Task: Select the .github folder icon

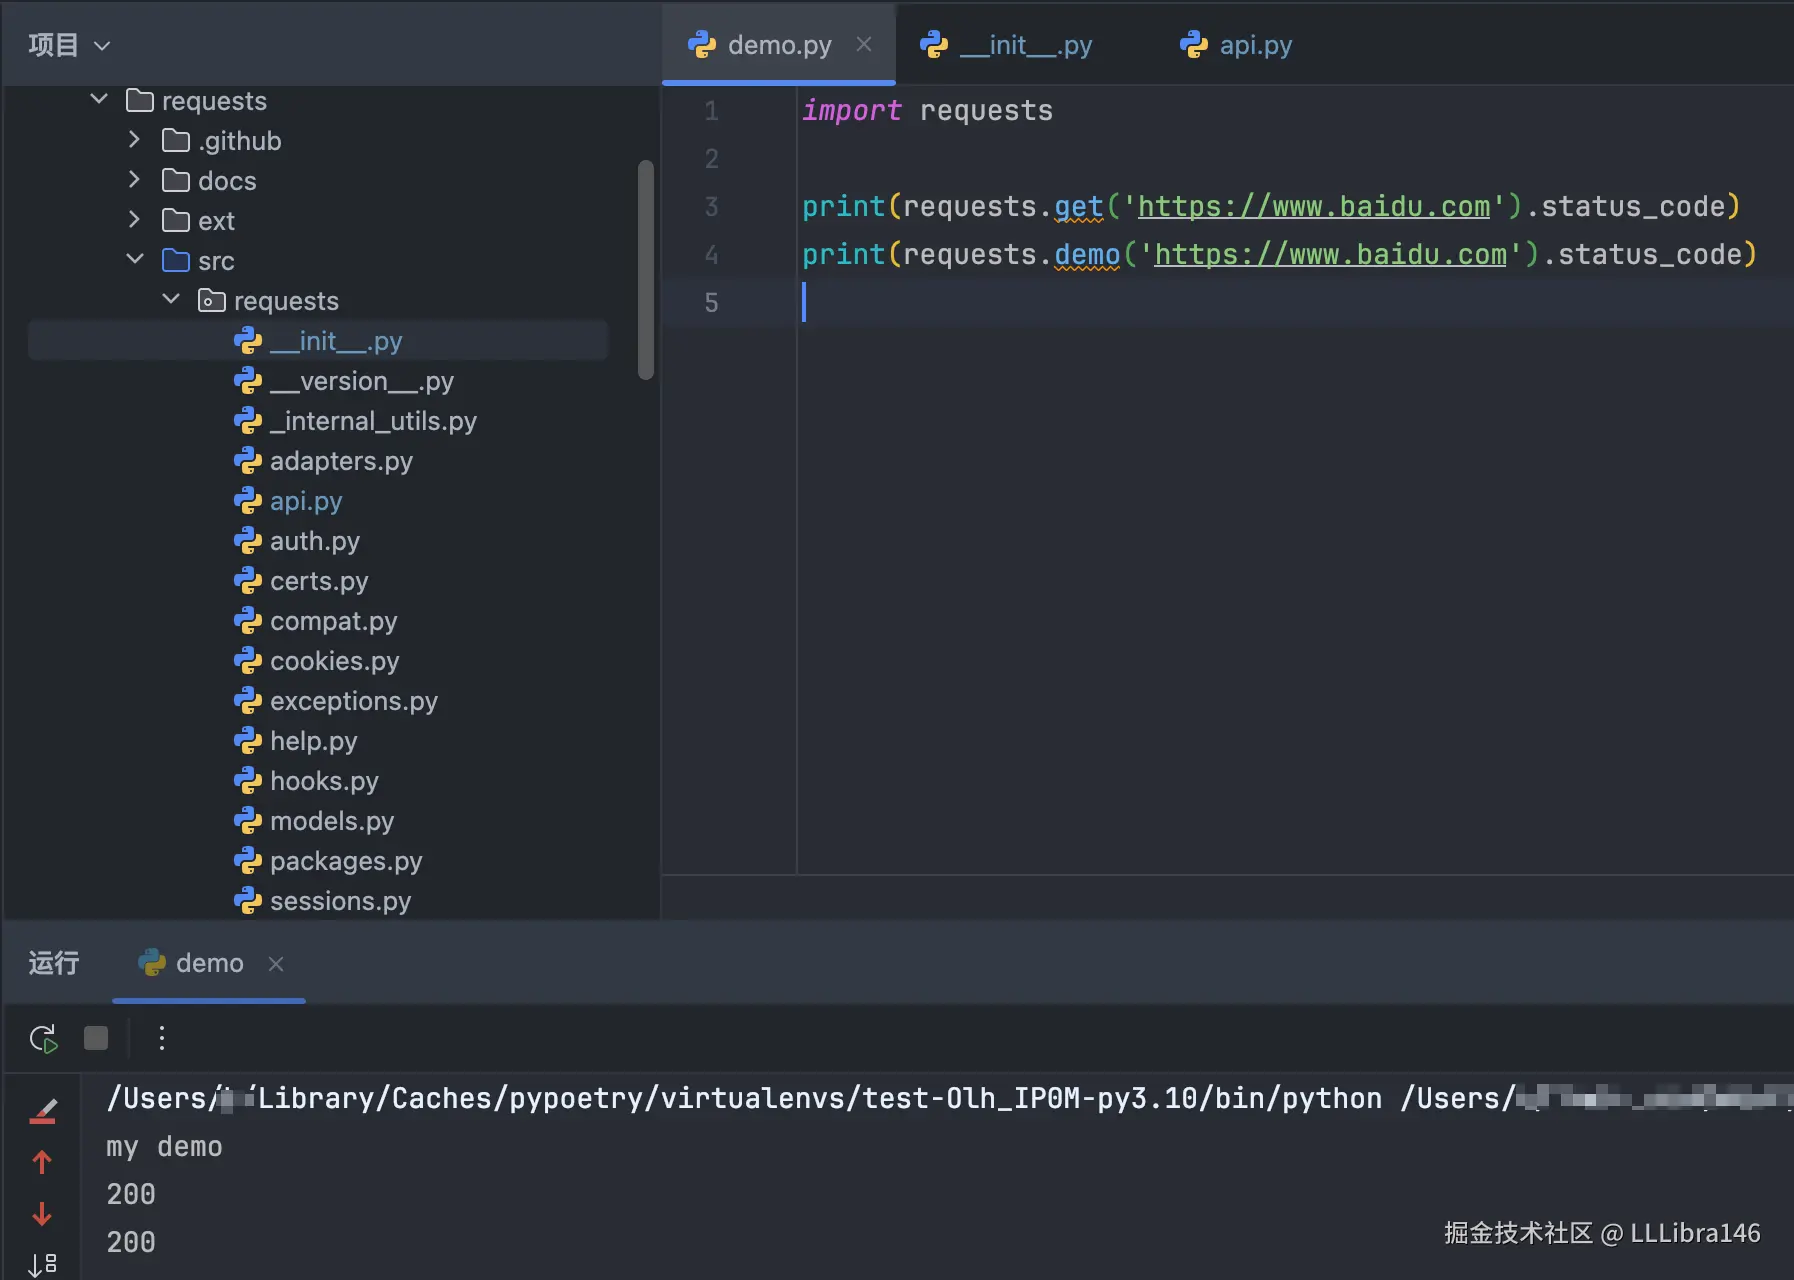Action: coord(176,140)
